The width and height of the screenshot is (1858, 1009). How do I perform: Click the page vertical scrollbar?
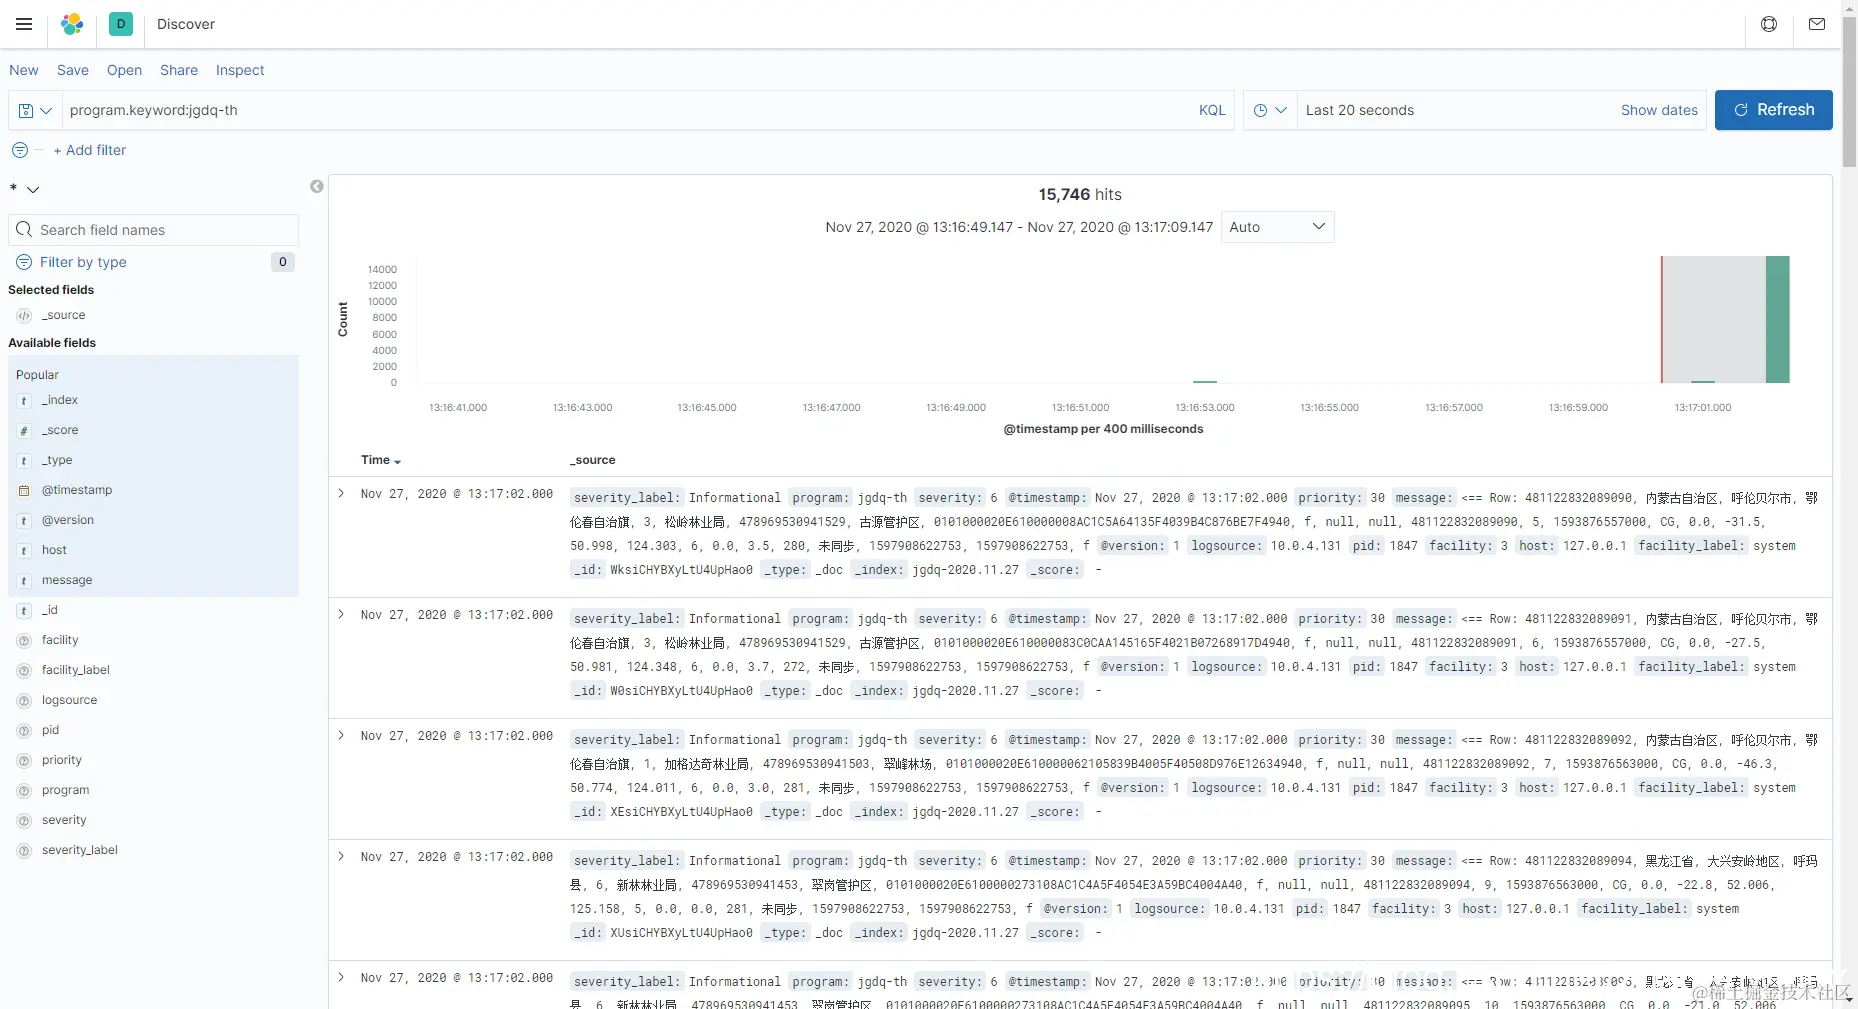[x=1850, y=90]
